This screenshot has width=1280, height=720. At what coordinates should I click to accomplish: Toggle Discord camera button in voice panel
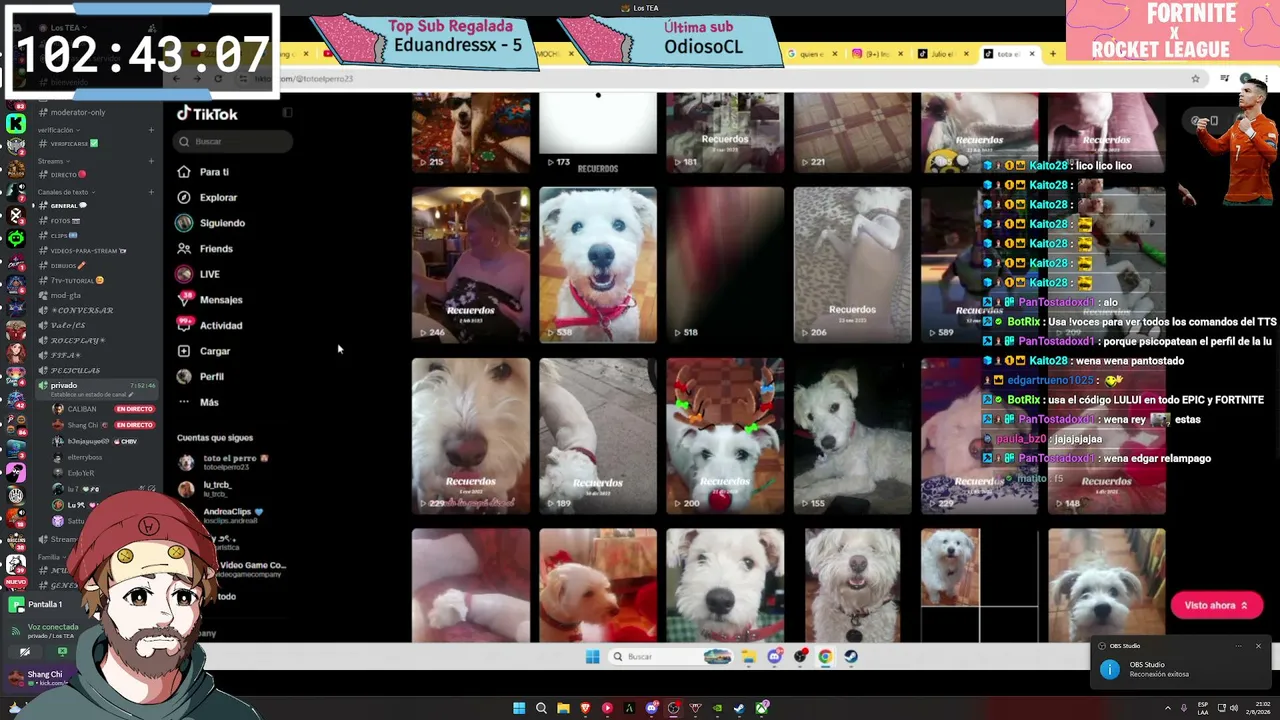(25, 652)
